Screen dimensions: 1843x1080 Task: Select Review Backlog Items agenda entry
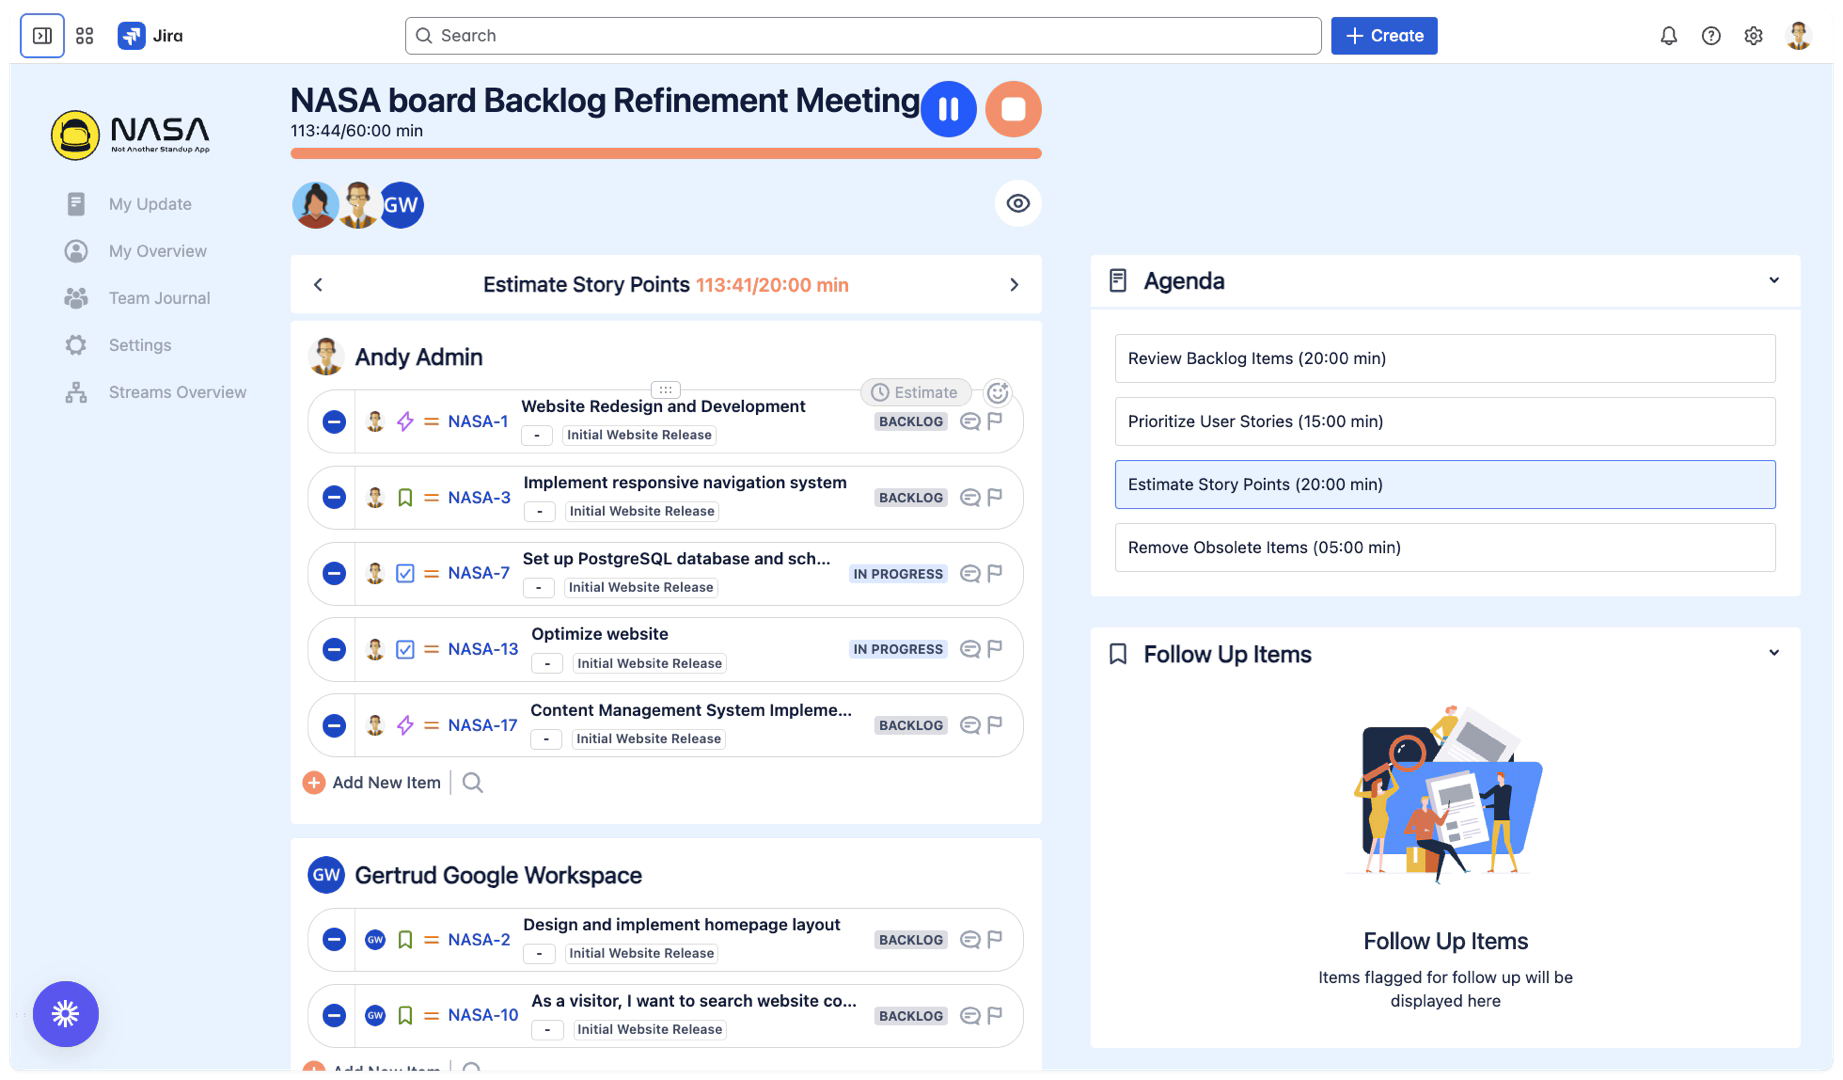(x=1445, y=358)
